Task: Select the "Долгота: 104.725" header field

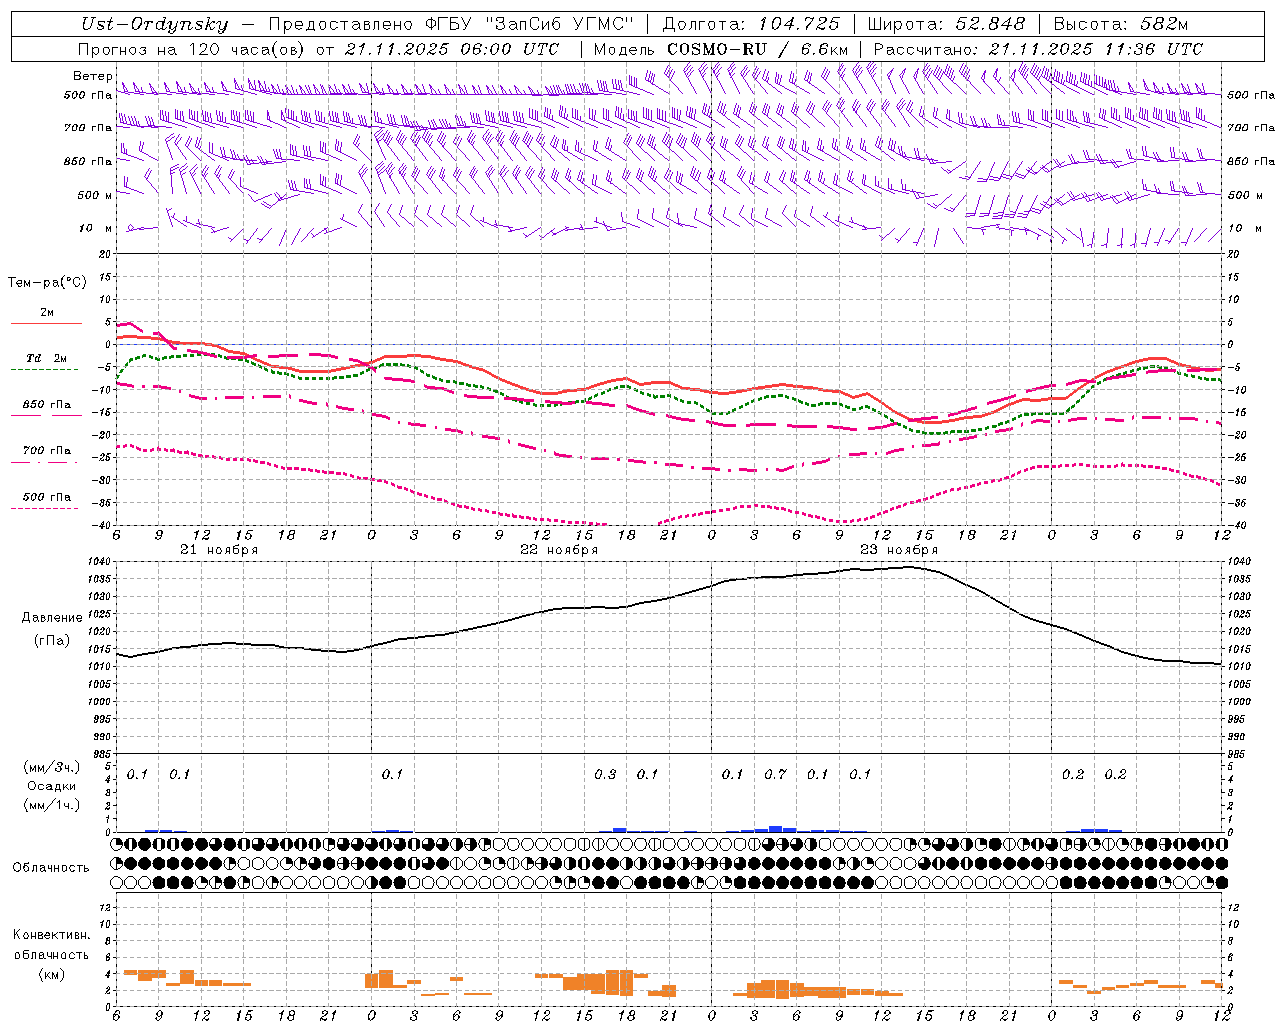Action: 751,25
